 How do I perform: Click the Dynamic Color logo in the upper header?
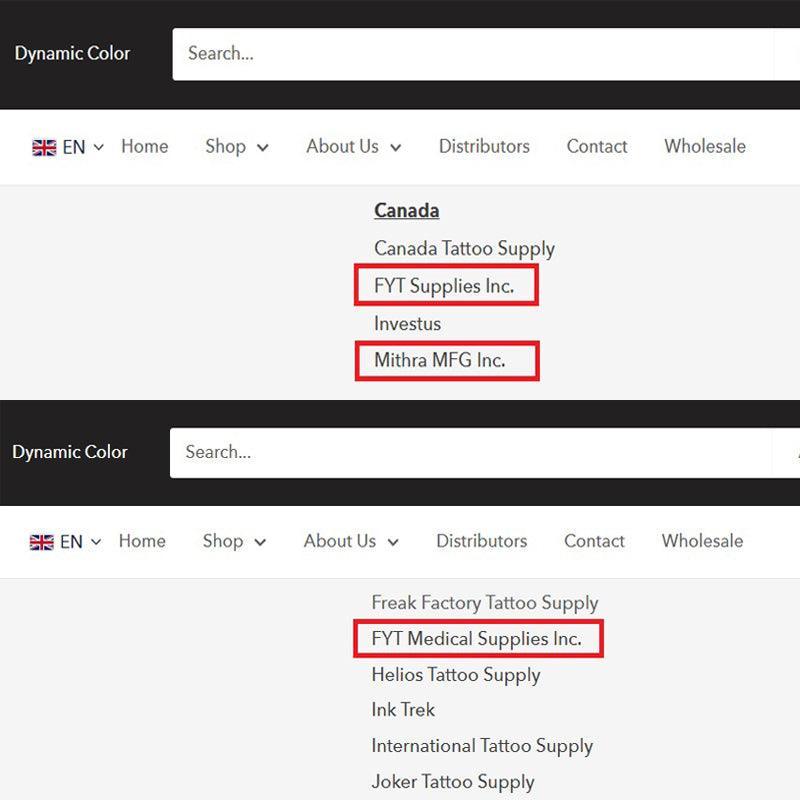pyautogui.click(x=72, y=54)
